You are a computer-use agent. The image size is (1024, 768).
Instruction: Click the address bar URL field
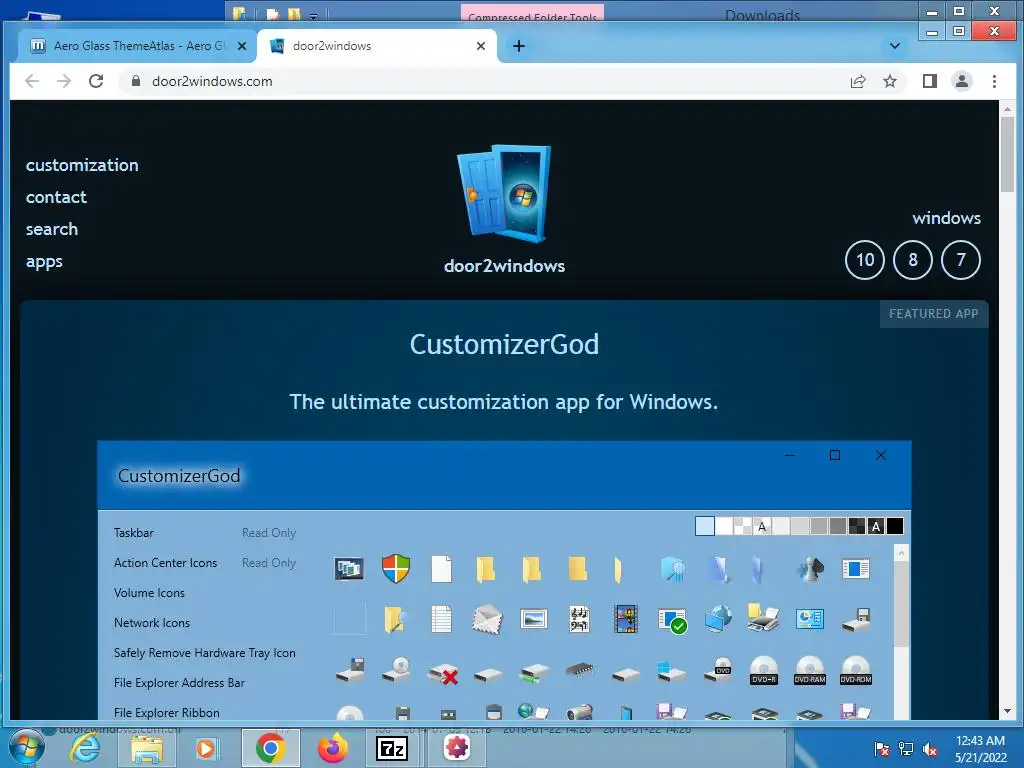(x=483, y=81)
